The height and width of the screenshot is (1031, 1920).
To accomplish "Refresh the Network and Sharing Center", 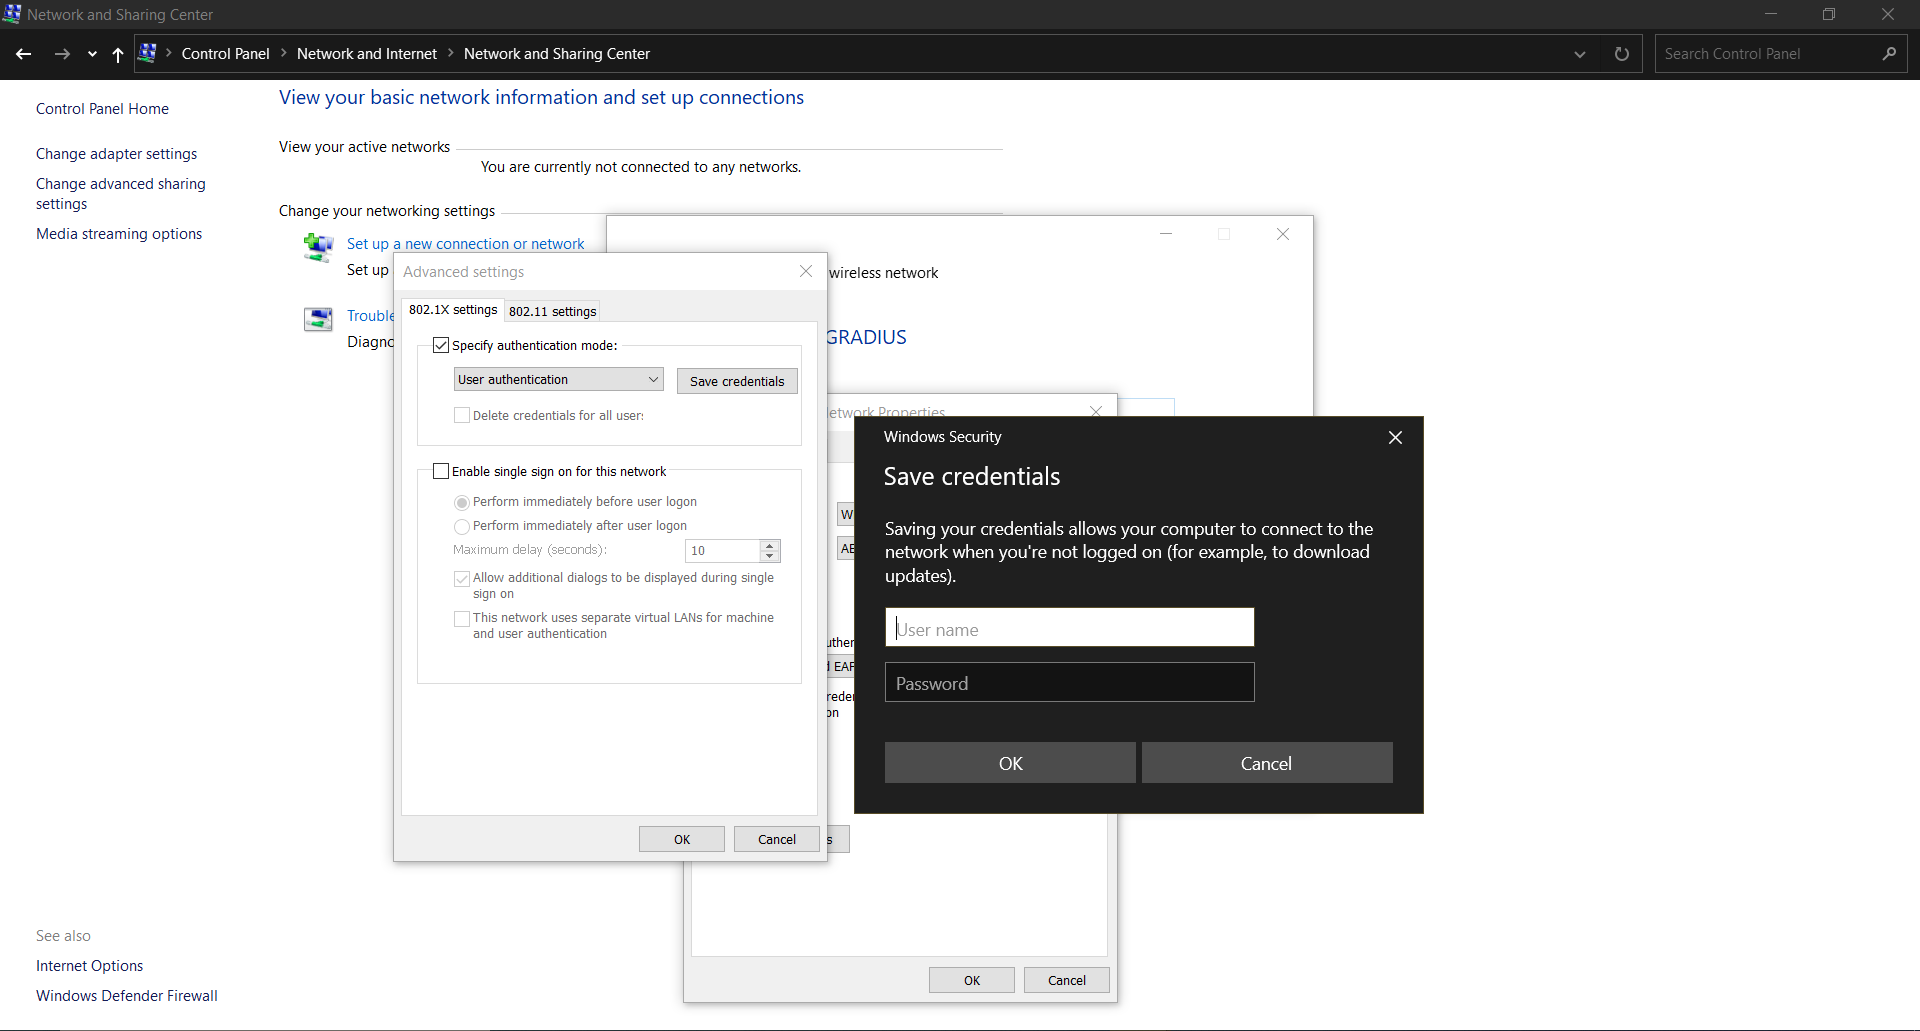I will (x=1622, y=54).
